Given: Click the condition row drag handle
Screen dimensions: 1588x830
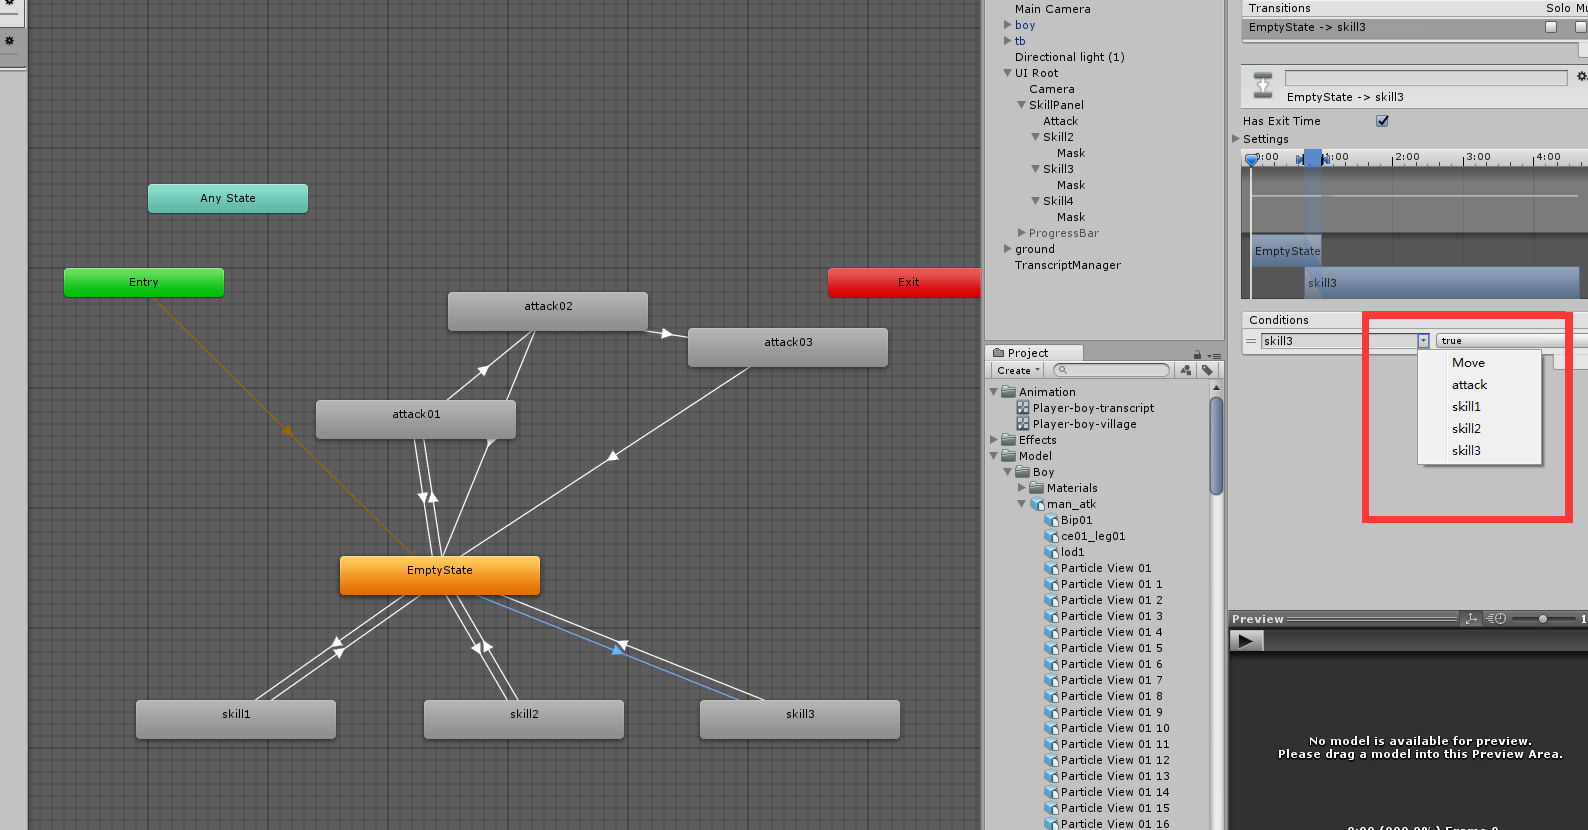Looking at the screenshot, I should (x=1250, y=341).
